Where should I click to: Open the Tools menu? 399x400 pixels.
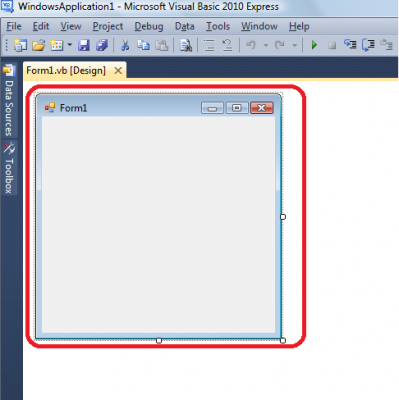pos(218,26)
